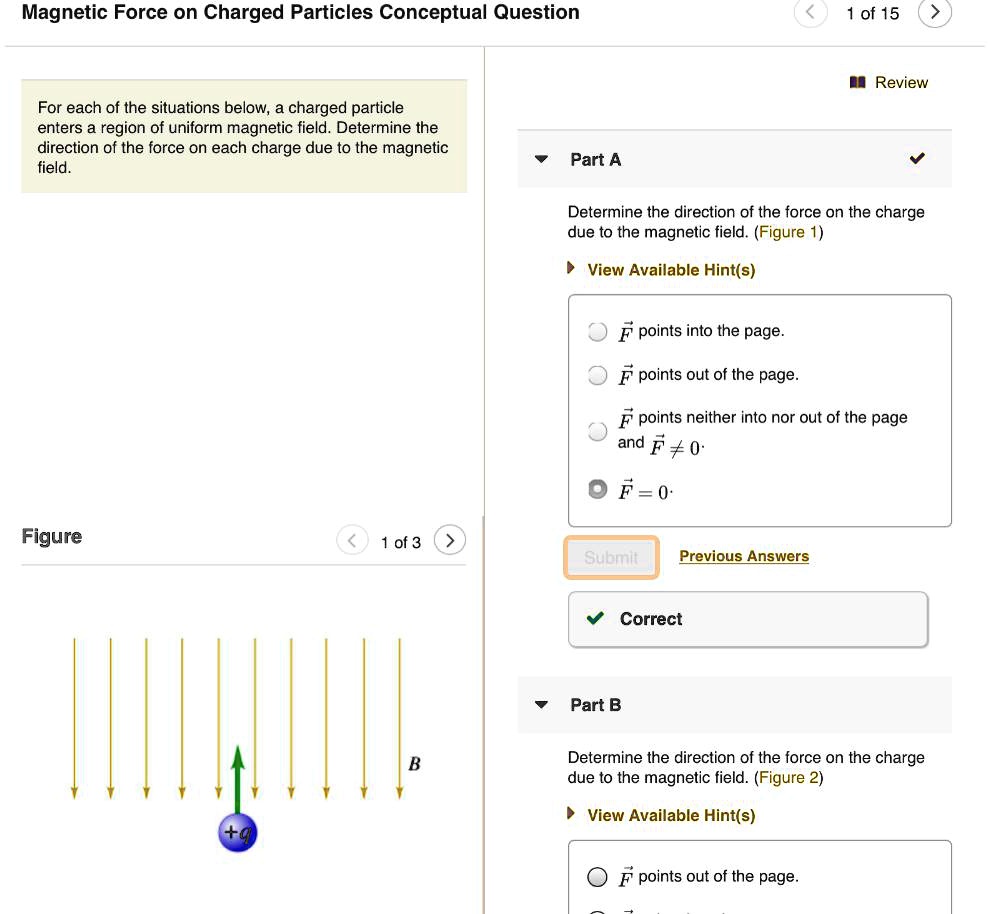Collapse the Part A section

point(541,158)
